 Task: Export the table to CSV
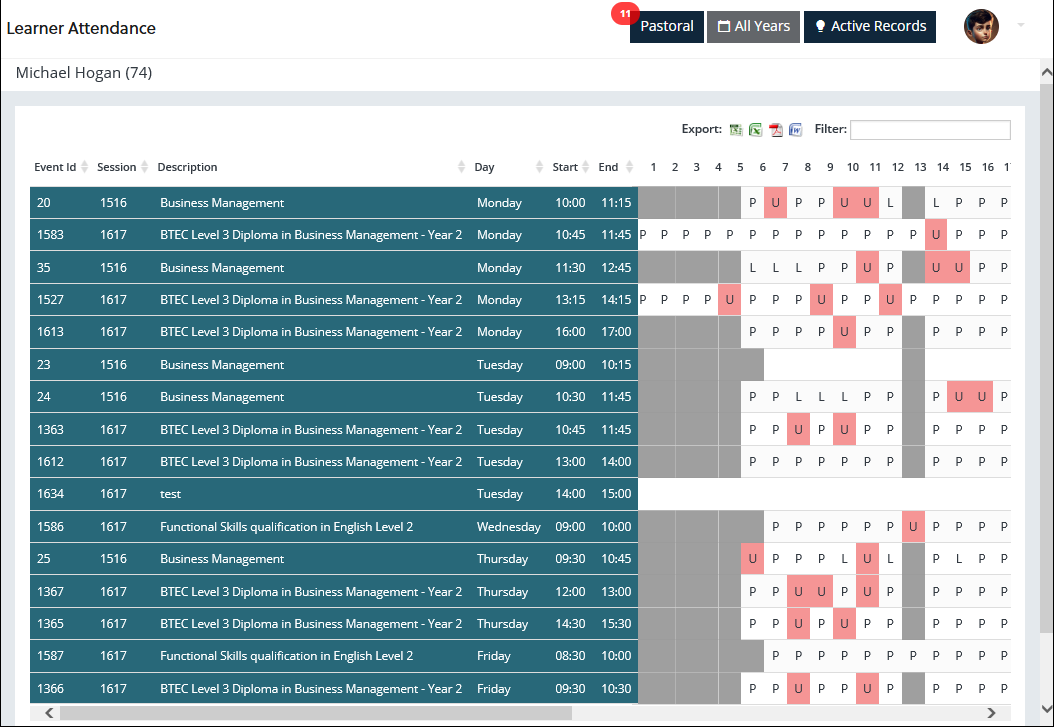pos(736,129)
